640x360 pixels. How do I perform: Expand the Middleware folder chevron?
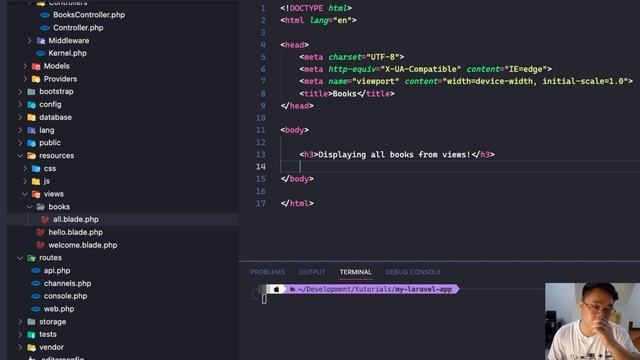(29, 40)
